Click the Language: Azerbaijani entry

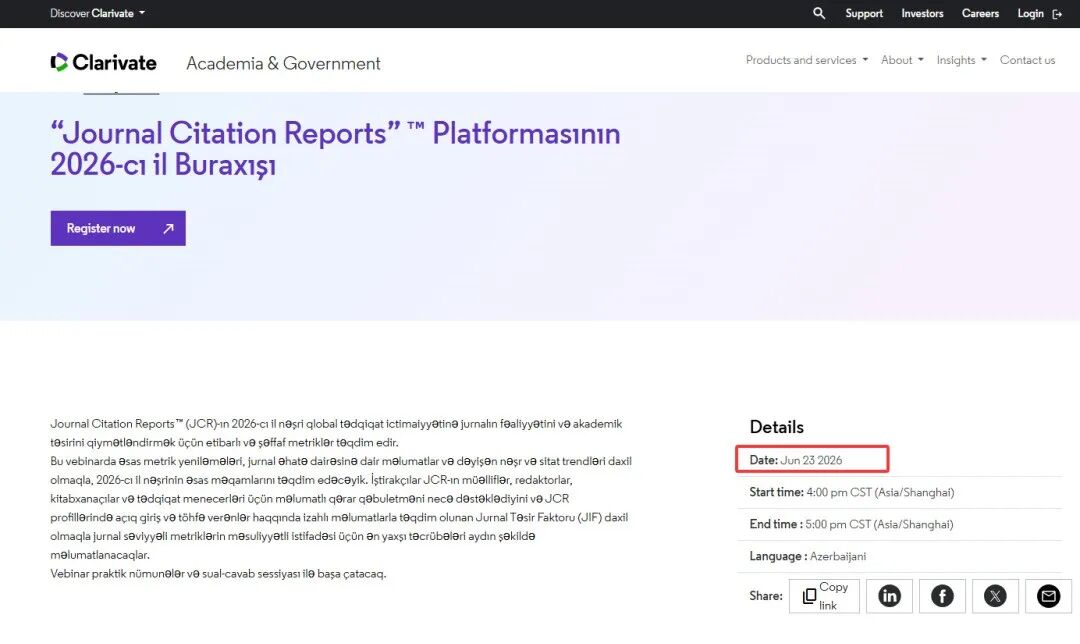coord(807,557)
